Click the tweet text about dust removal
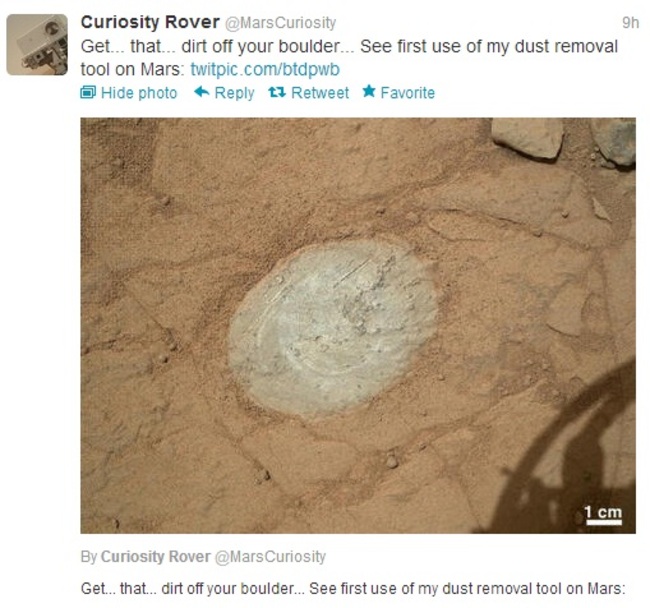The width and height of the screenshot is (650, 608). [x=349, y=58]
